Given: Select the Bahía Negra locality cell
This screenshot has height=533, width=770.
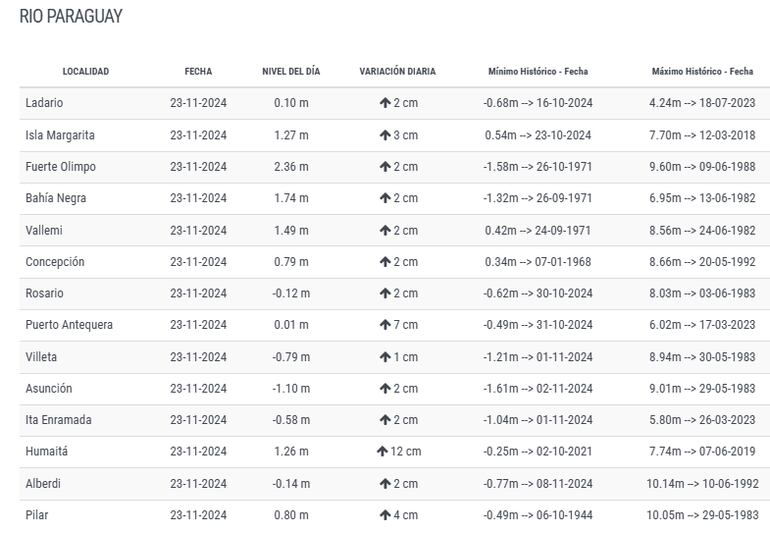Looking at the screenshot, I should tap(56, 198).
